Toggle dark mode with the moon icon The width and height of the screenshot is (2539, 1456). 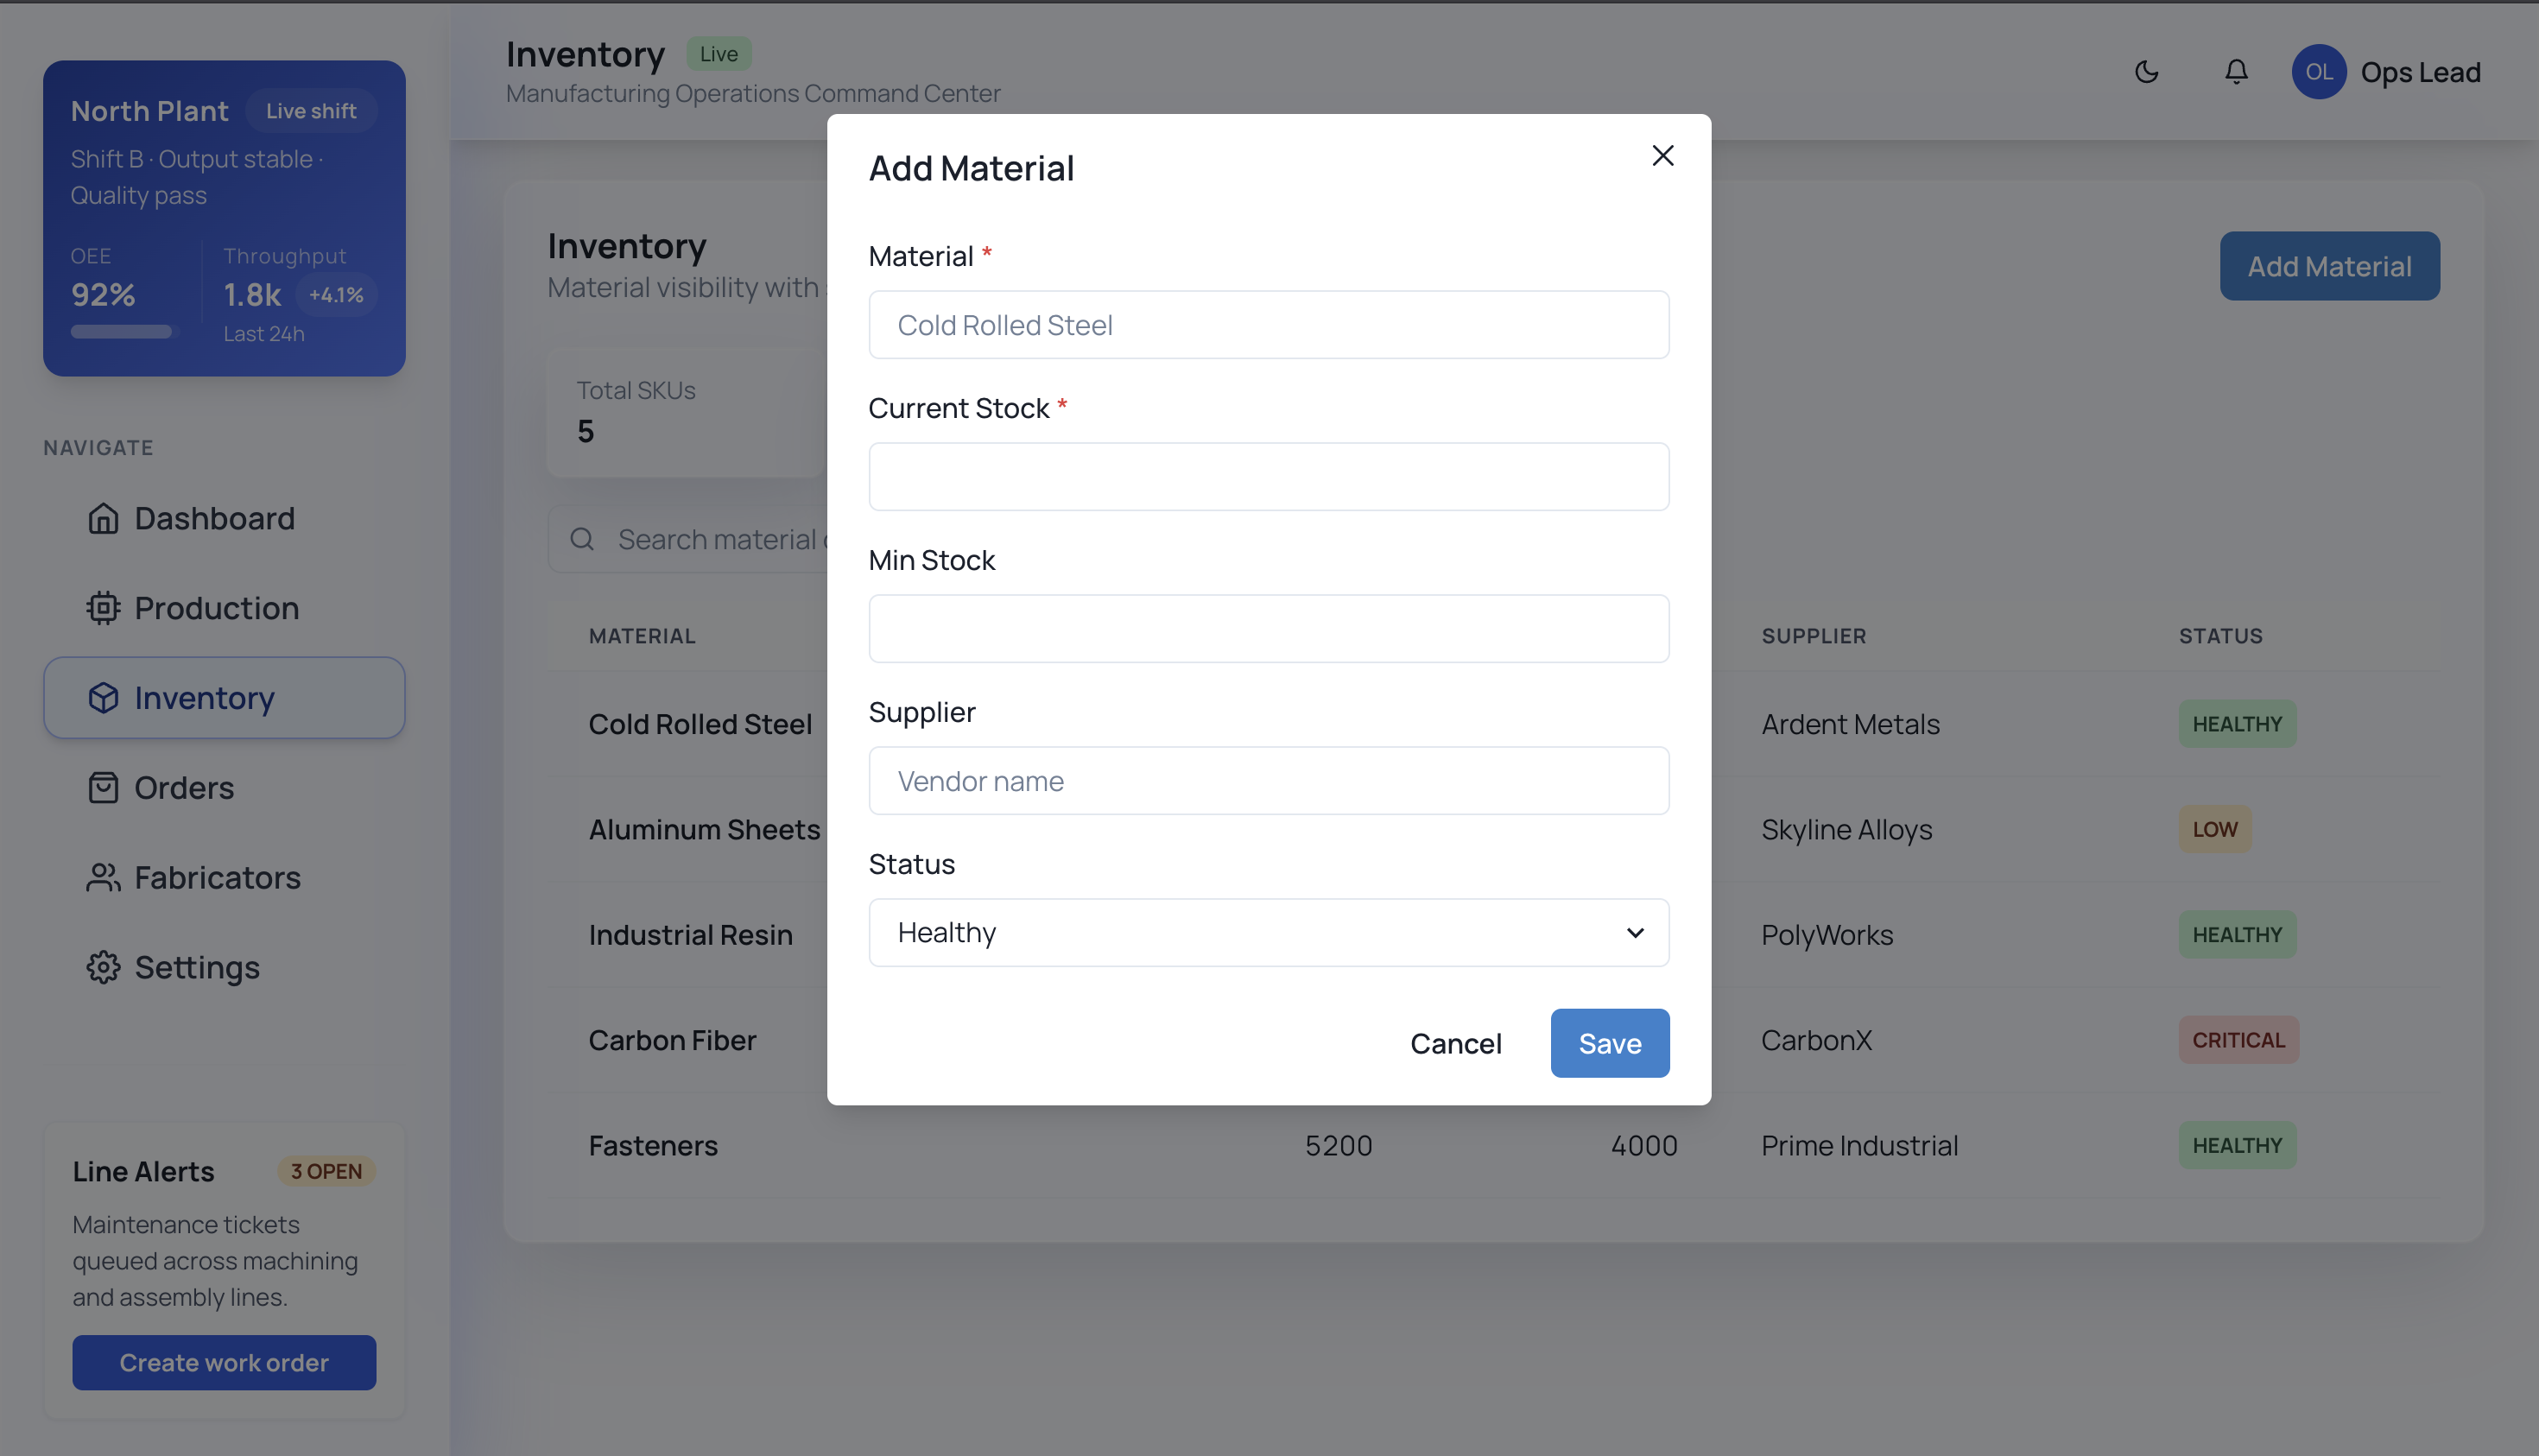(2147, 71)
